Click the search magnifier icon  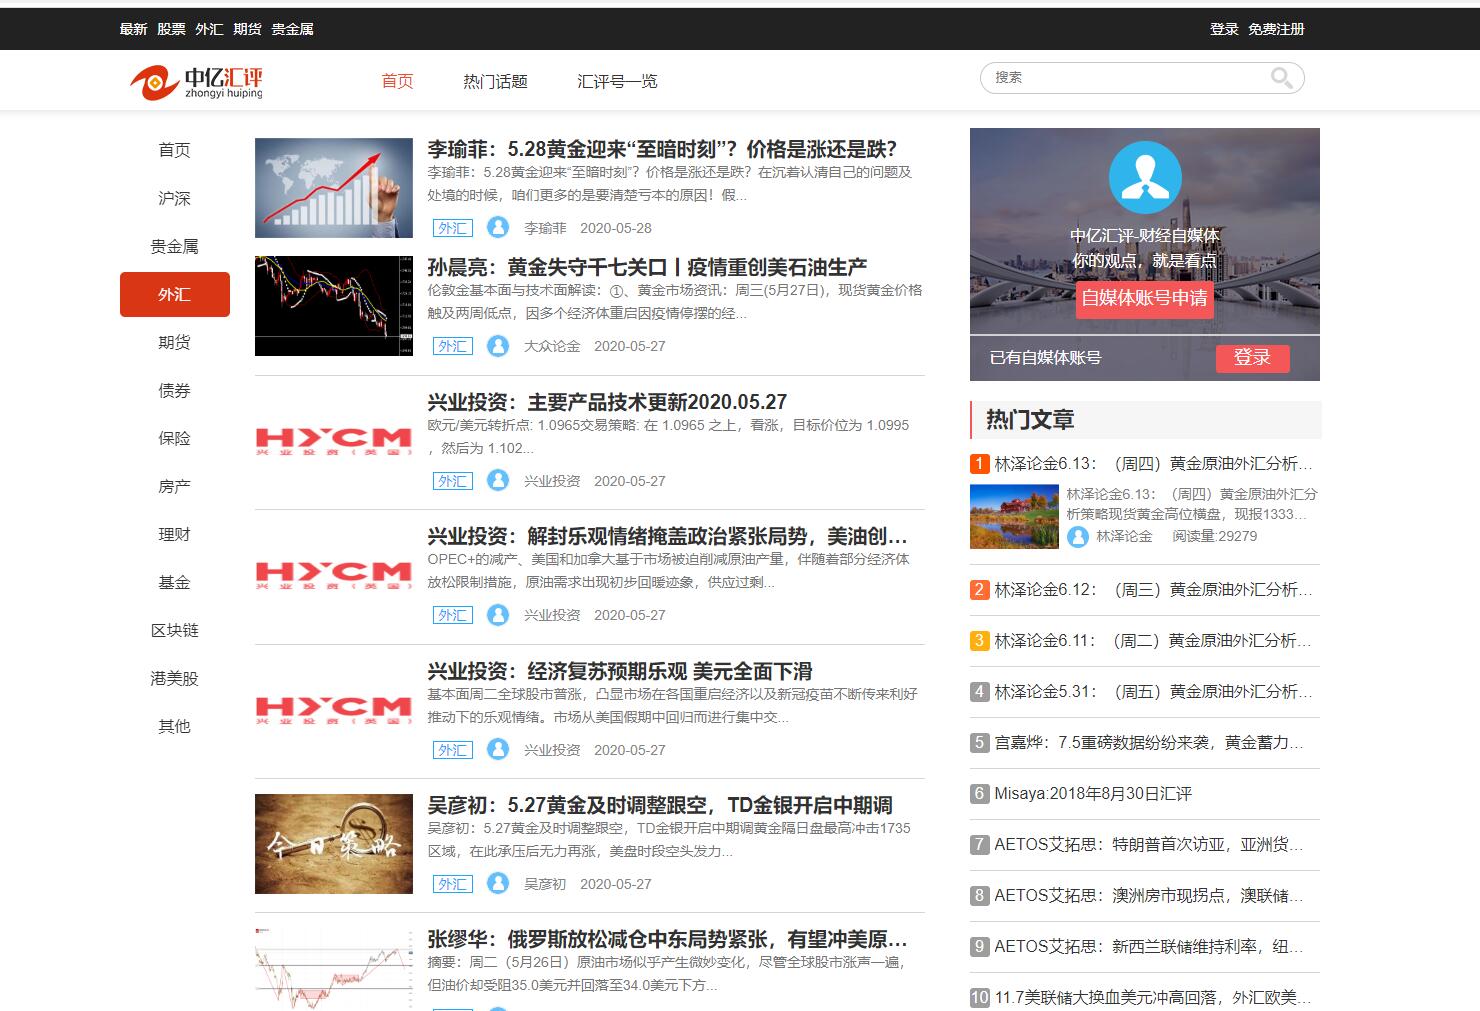click(1281, 78)
